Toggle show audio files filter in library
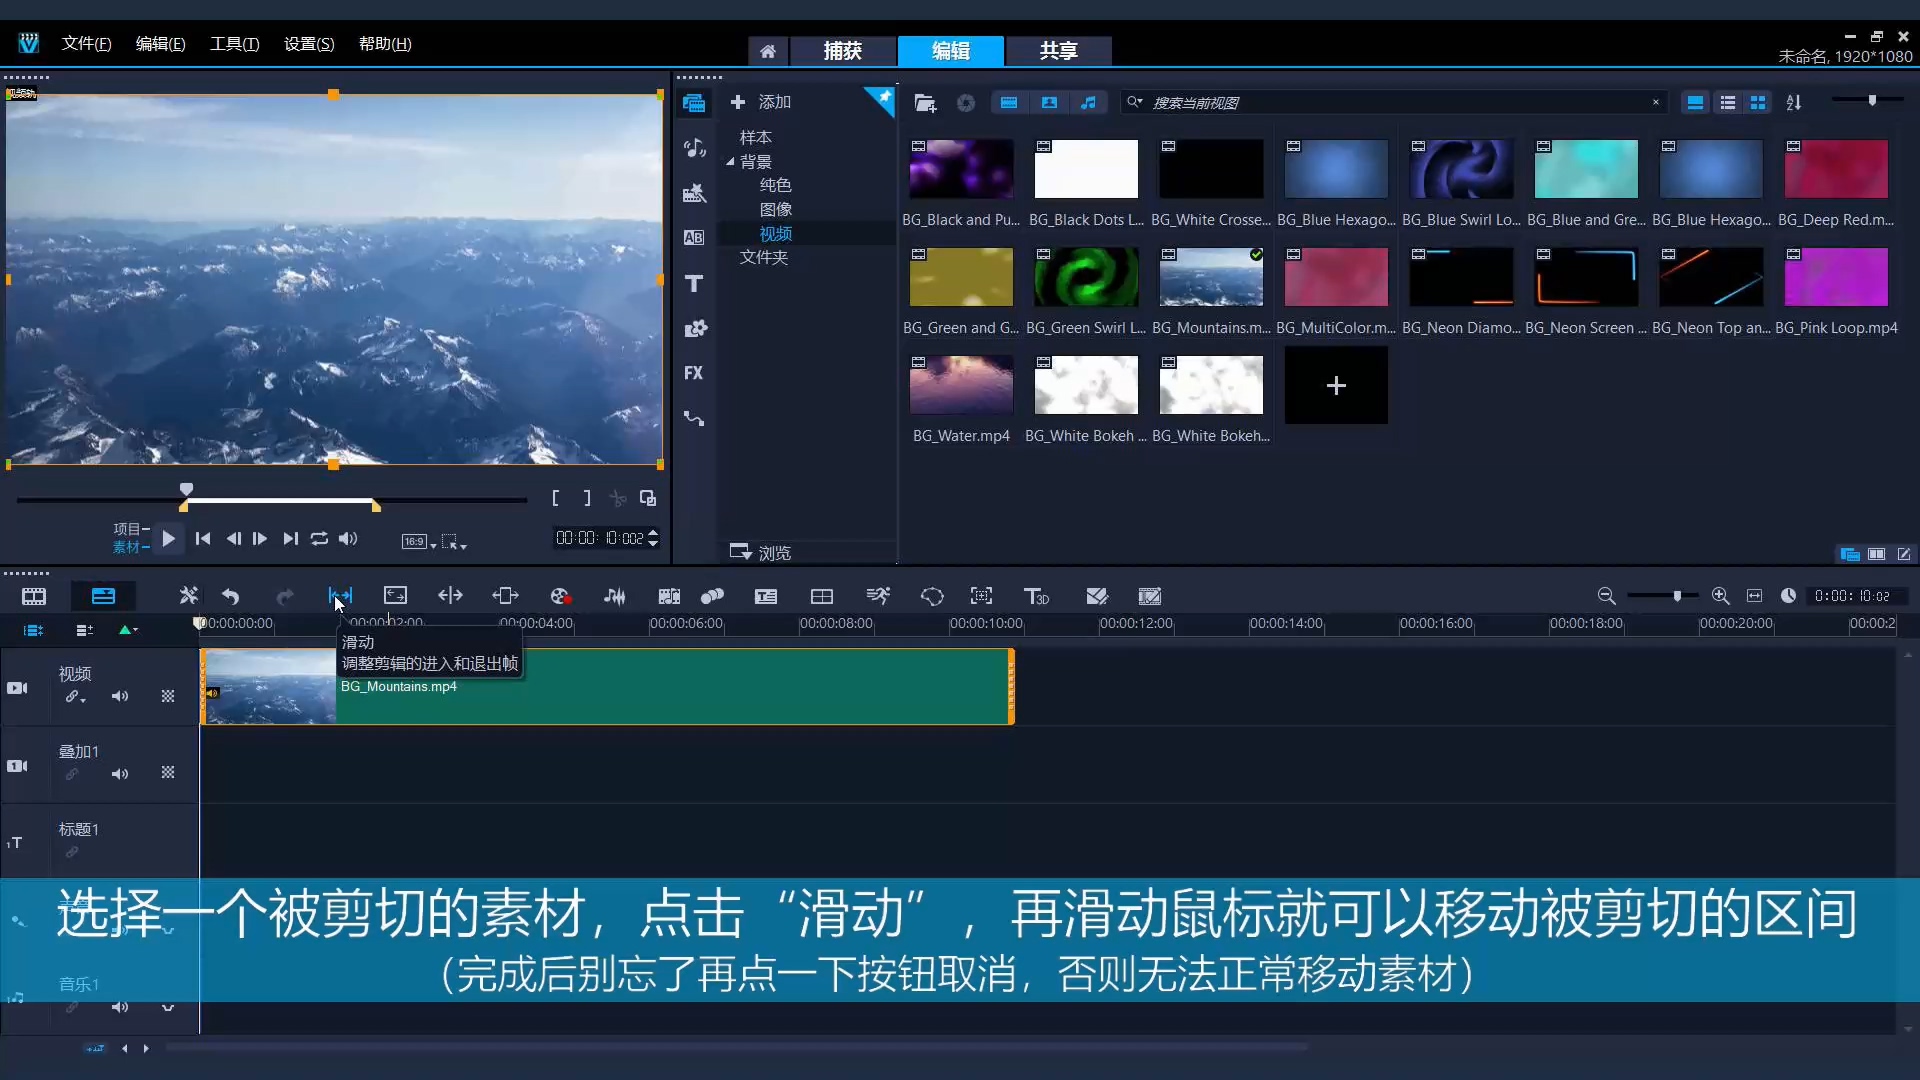The height and width of the screenshot is (1080, 1920). [1088, 103]
